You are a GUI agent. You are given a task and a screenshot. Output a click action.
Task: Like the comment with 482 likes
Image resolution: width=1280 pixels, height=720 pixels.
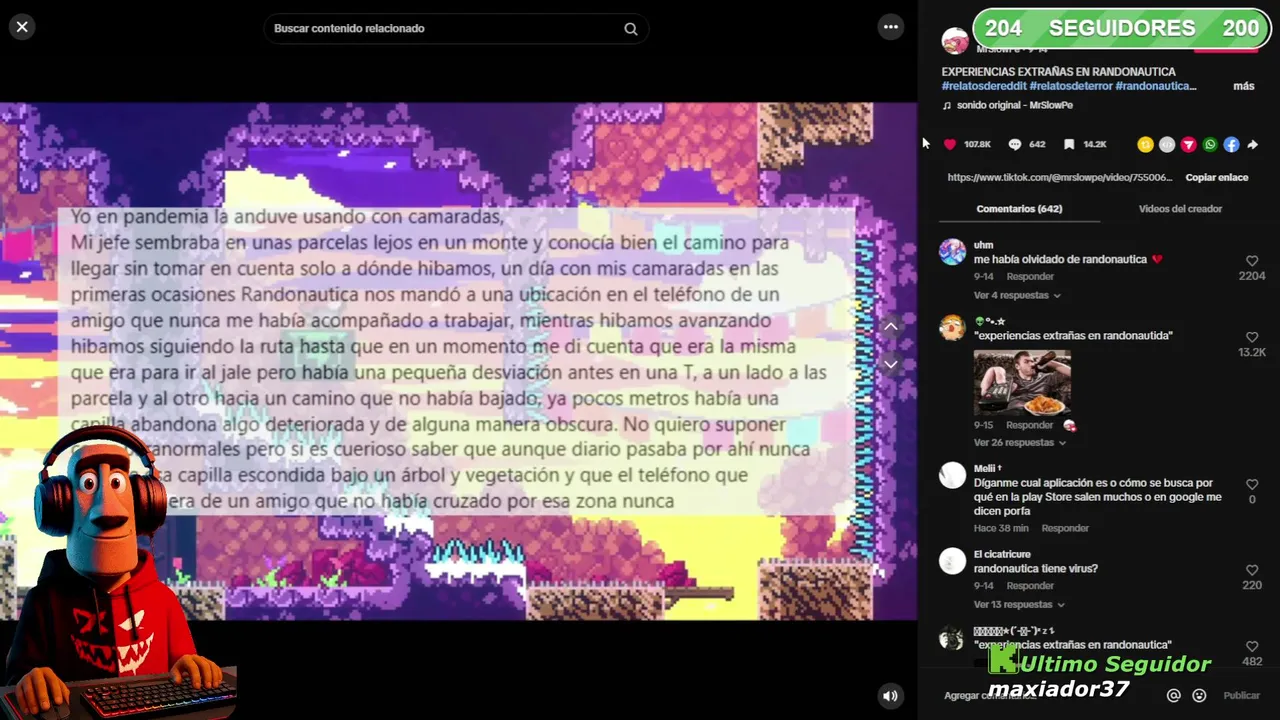pos(1252,647)
